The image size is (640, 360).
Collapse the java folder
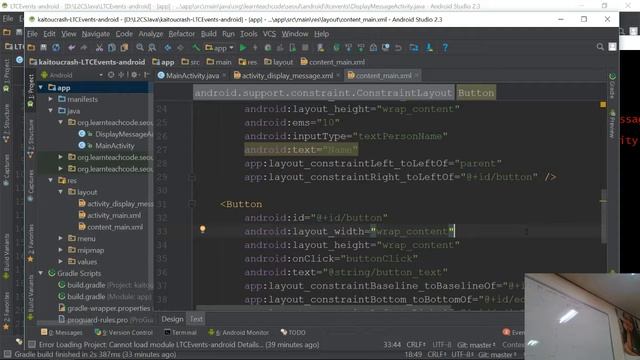click(51, 111)
